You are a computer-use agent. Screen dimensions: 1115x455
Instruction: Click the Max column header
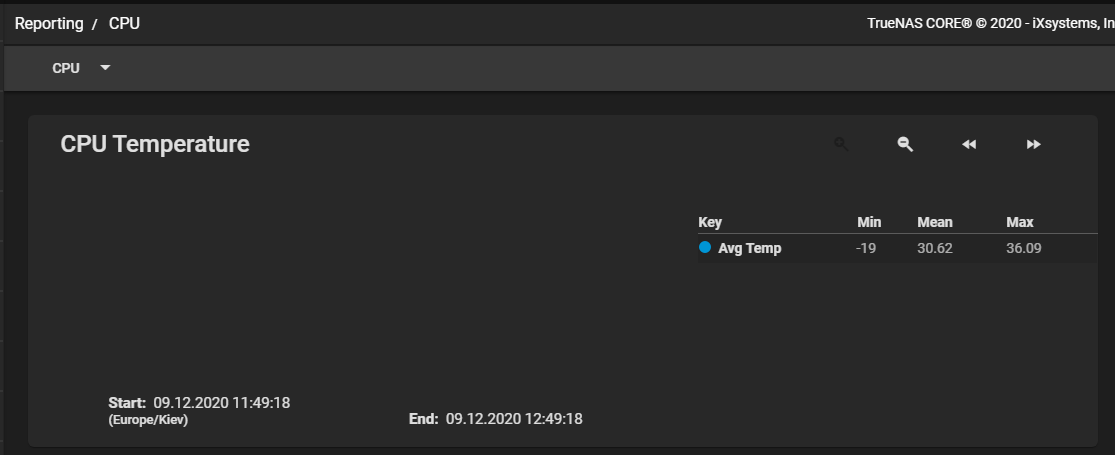point(1020,223)
